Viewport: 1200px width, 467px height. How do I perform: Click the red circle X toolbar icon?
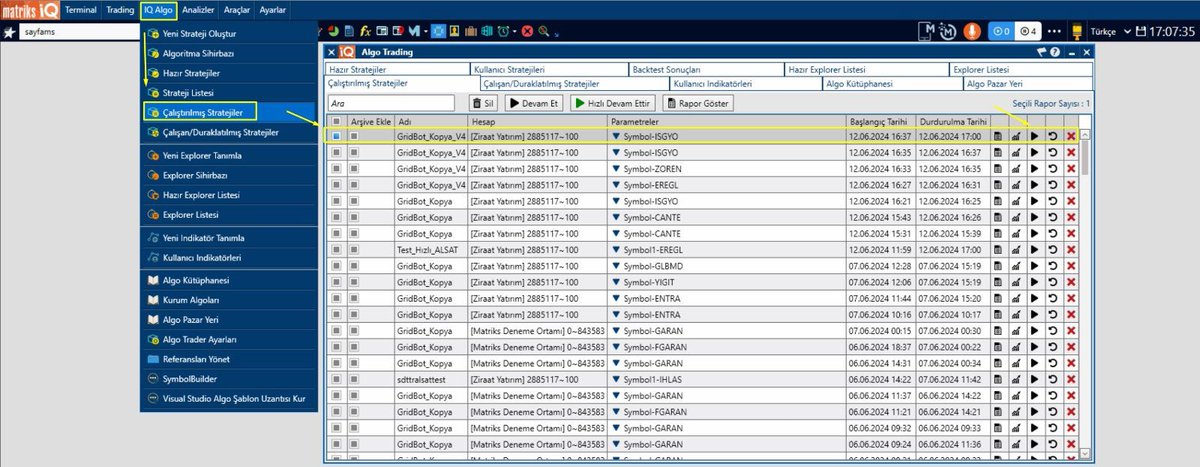tap(526, 32)
